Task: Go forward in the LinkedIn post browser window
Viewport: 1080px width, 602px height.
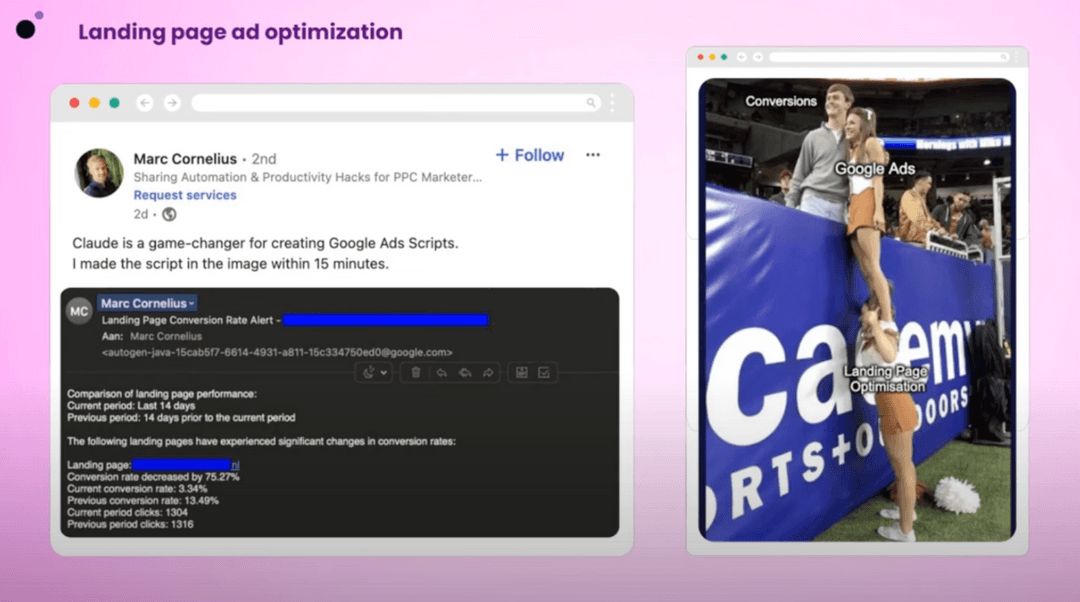Action: 172,103
